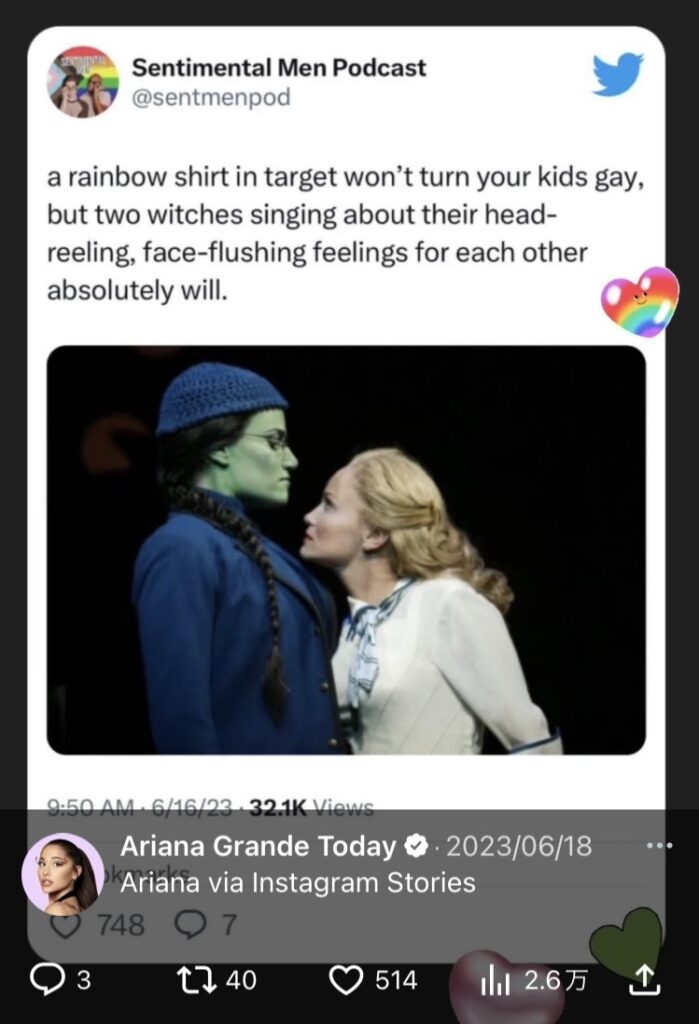
Task: Click the Sentimental Men Podcast account name
Action: click(x=279, y=68)
